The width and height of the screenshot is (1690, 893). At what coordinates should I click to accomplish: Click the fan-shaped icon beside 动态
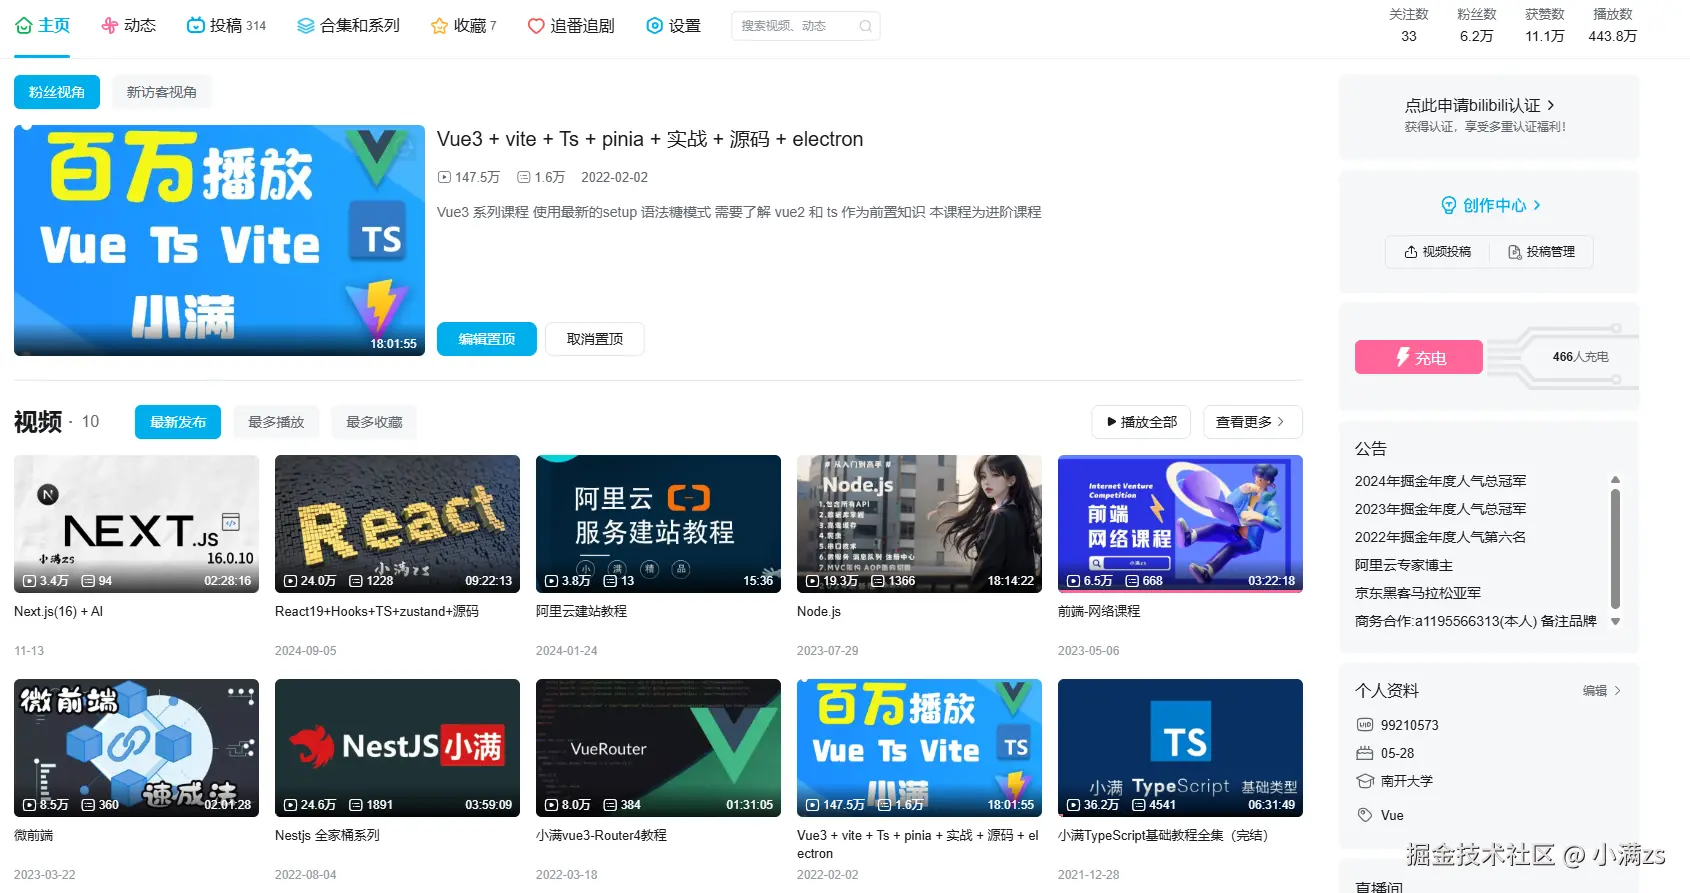tap(110, 26)
